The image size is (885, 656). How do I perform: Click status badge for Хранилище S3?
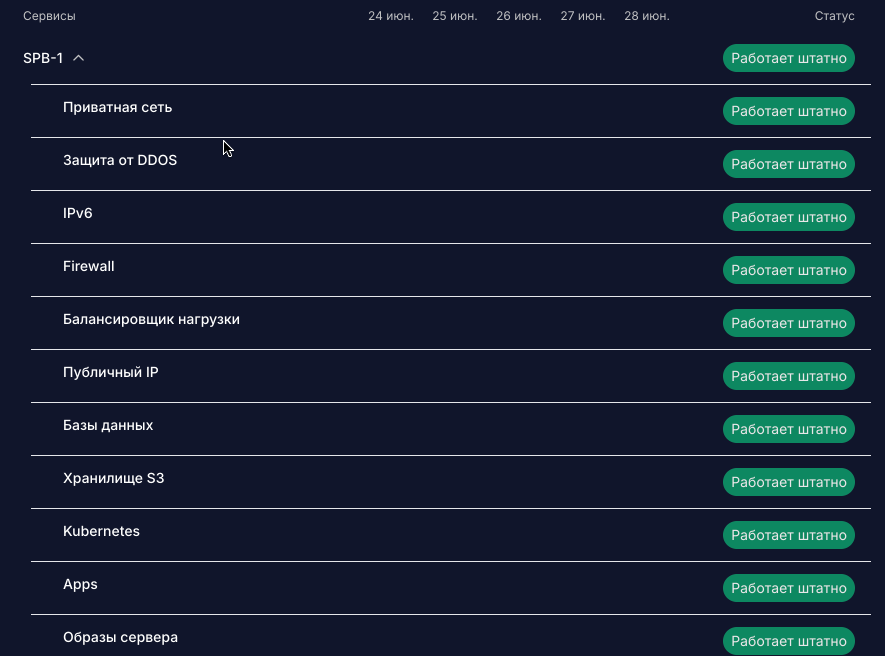click(788, 482)
